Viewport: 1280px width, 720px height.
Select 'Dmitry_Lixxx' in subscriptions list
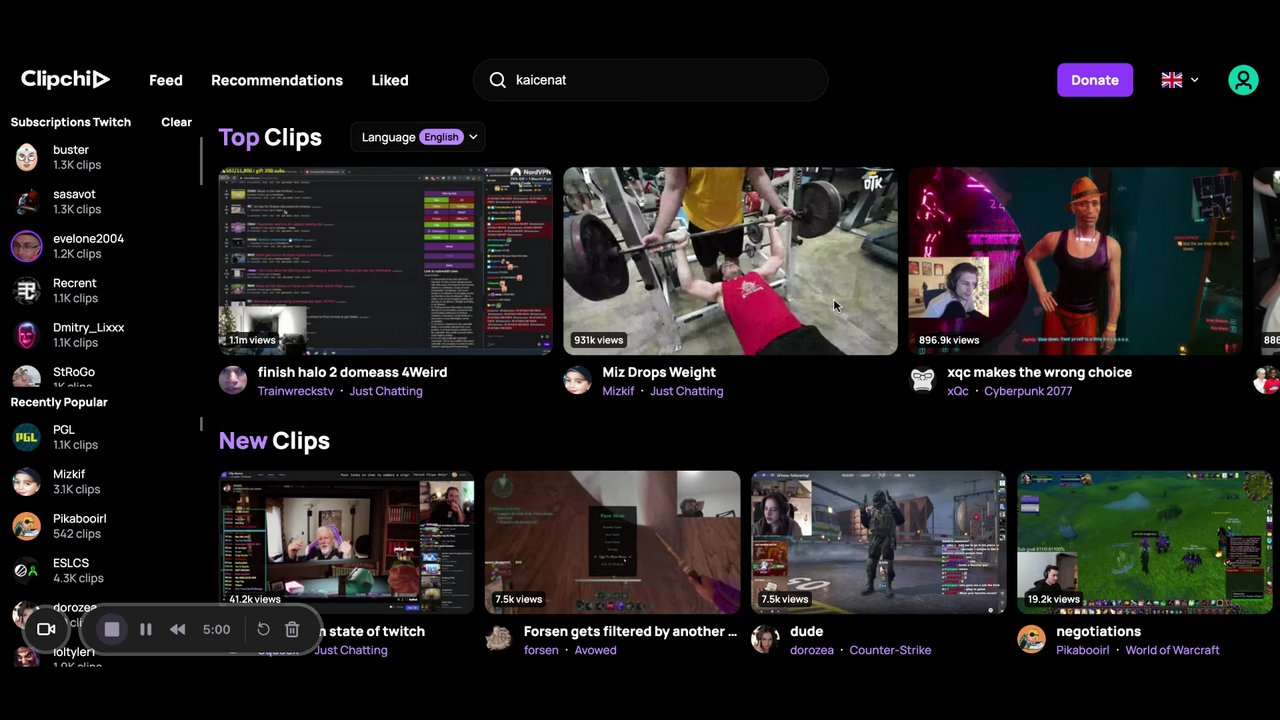tap(89, 328)
